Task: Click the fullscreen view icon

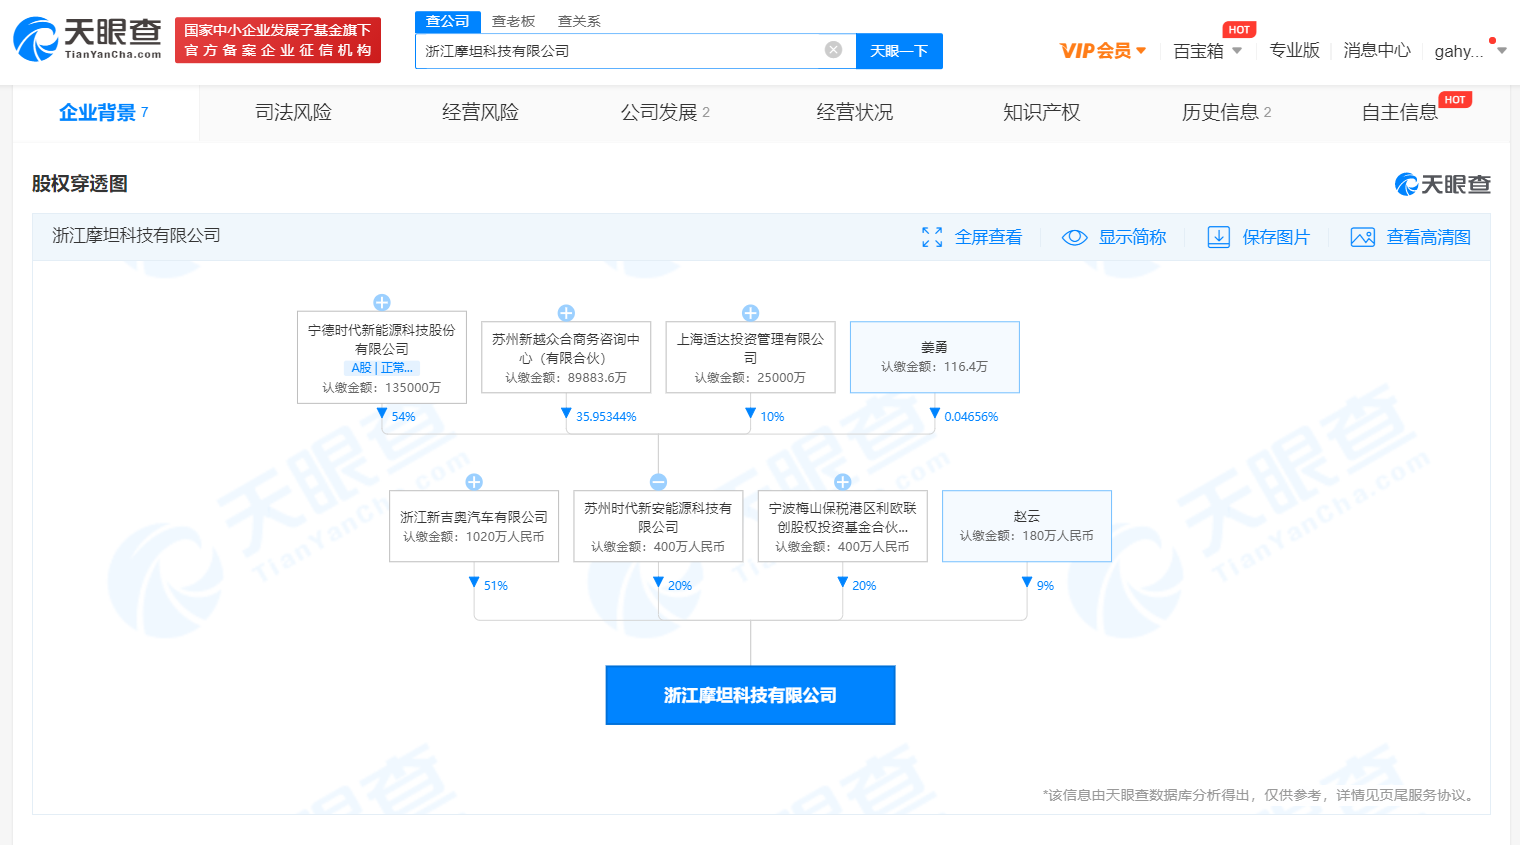Action: (x=932, y=237)
